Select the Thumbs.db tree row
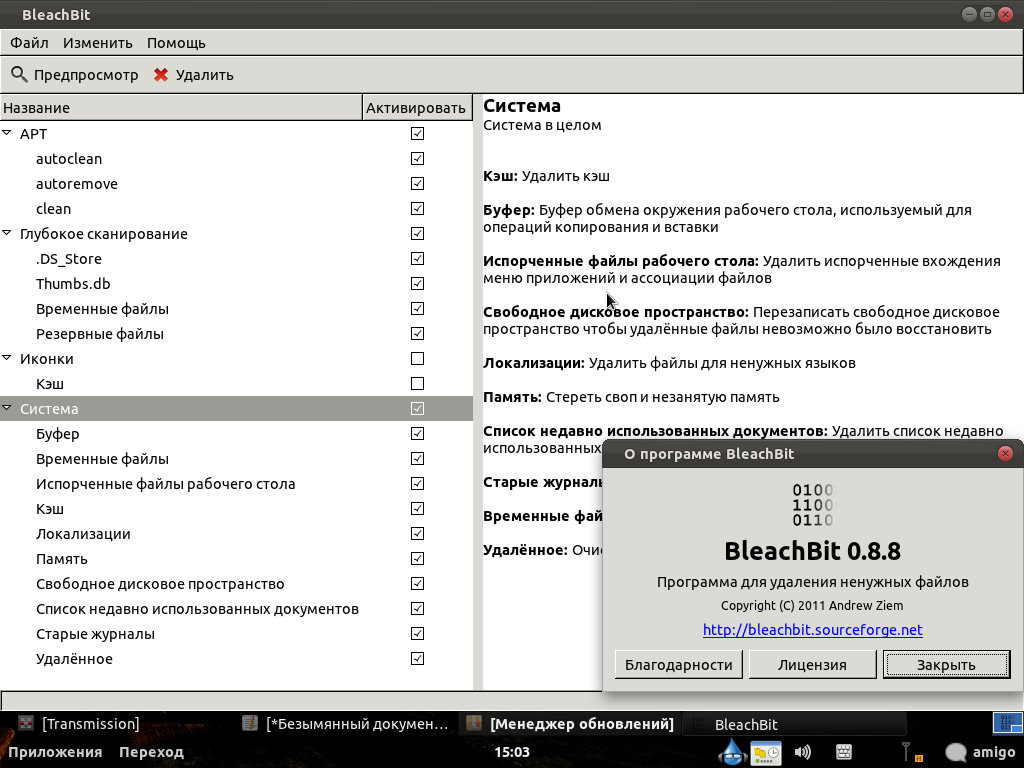The height and width of the screenshot is (768, 1024). pos(236,283)
